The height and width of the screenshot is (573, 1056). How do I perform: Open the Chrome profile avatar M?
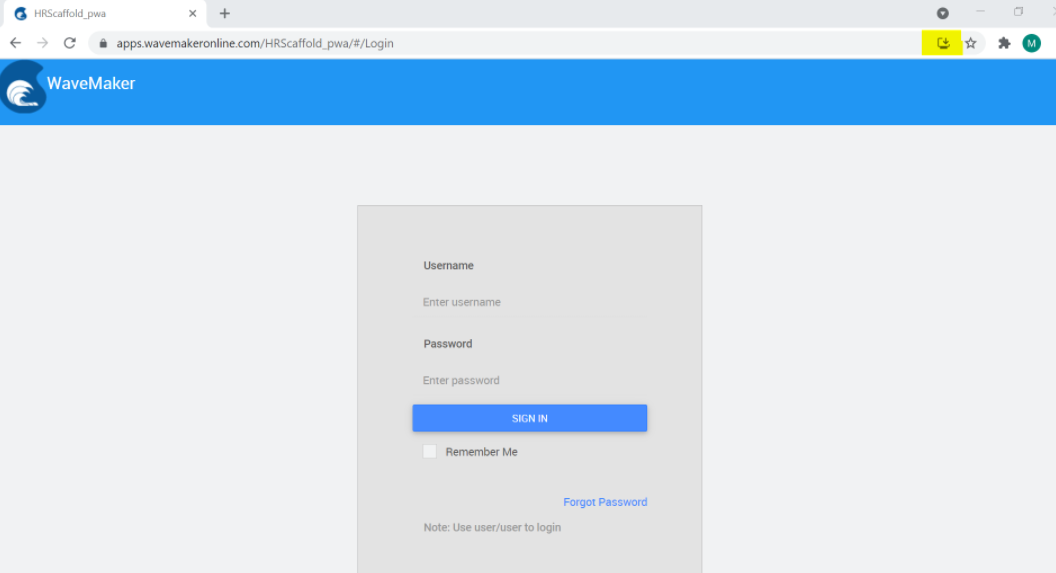1031,43
